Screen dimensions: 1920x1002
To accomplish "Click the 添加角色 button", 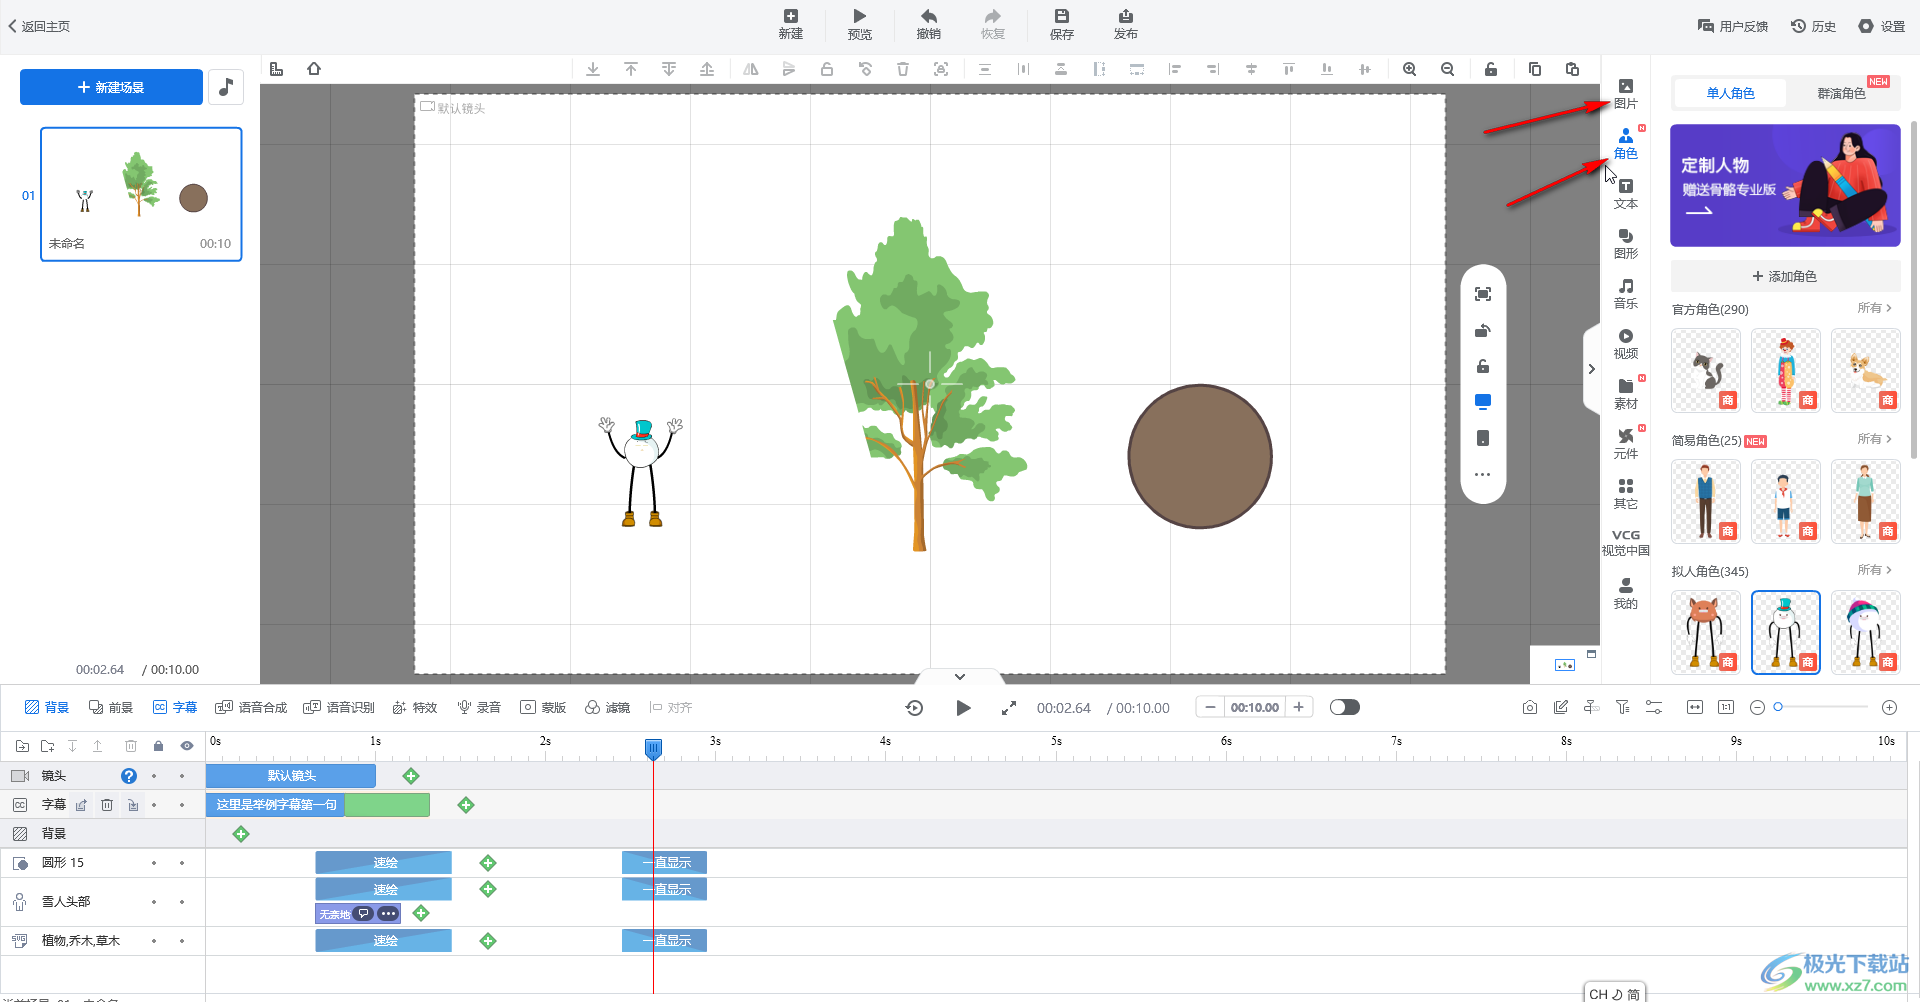I will point(1785,276).
